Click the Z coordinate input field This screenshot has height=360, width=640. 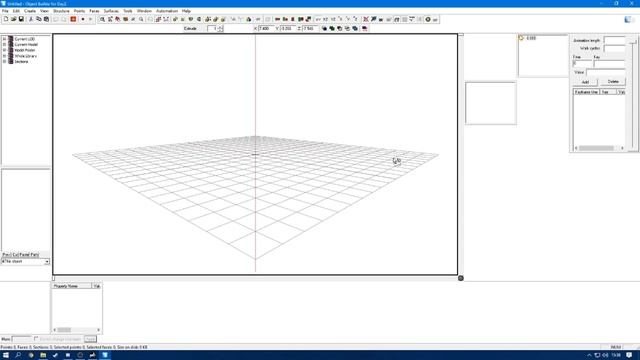pyautogui.click(x=310, y=29)
